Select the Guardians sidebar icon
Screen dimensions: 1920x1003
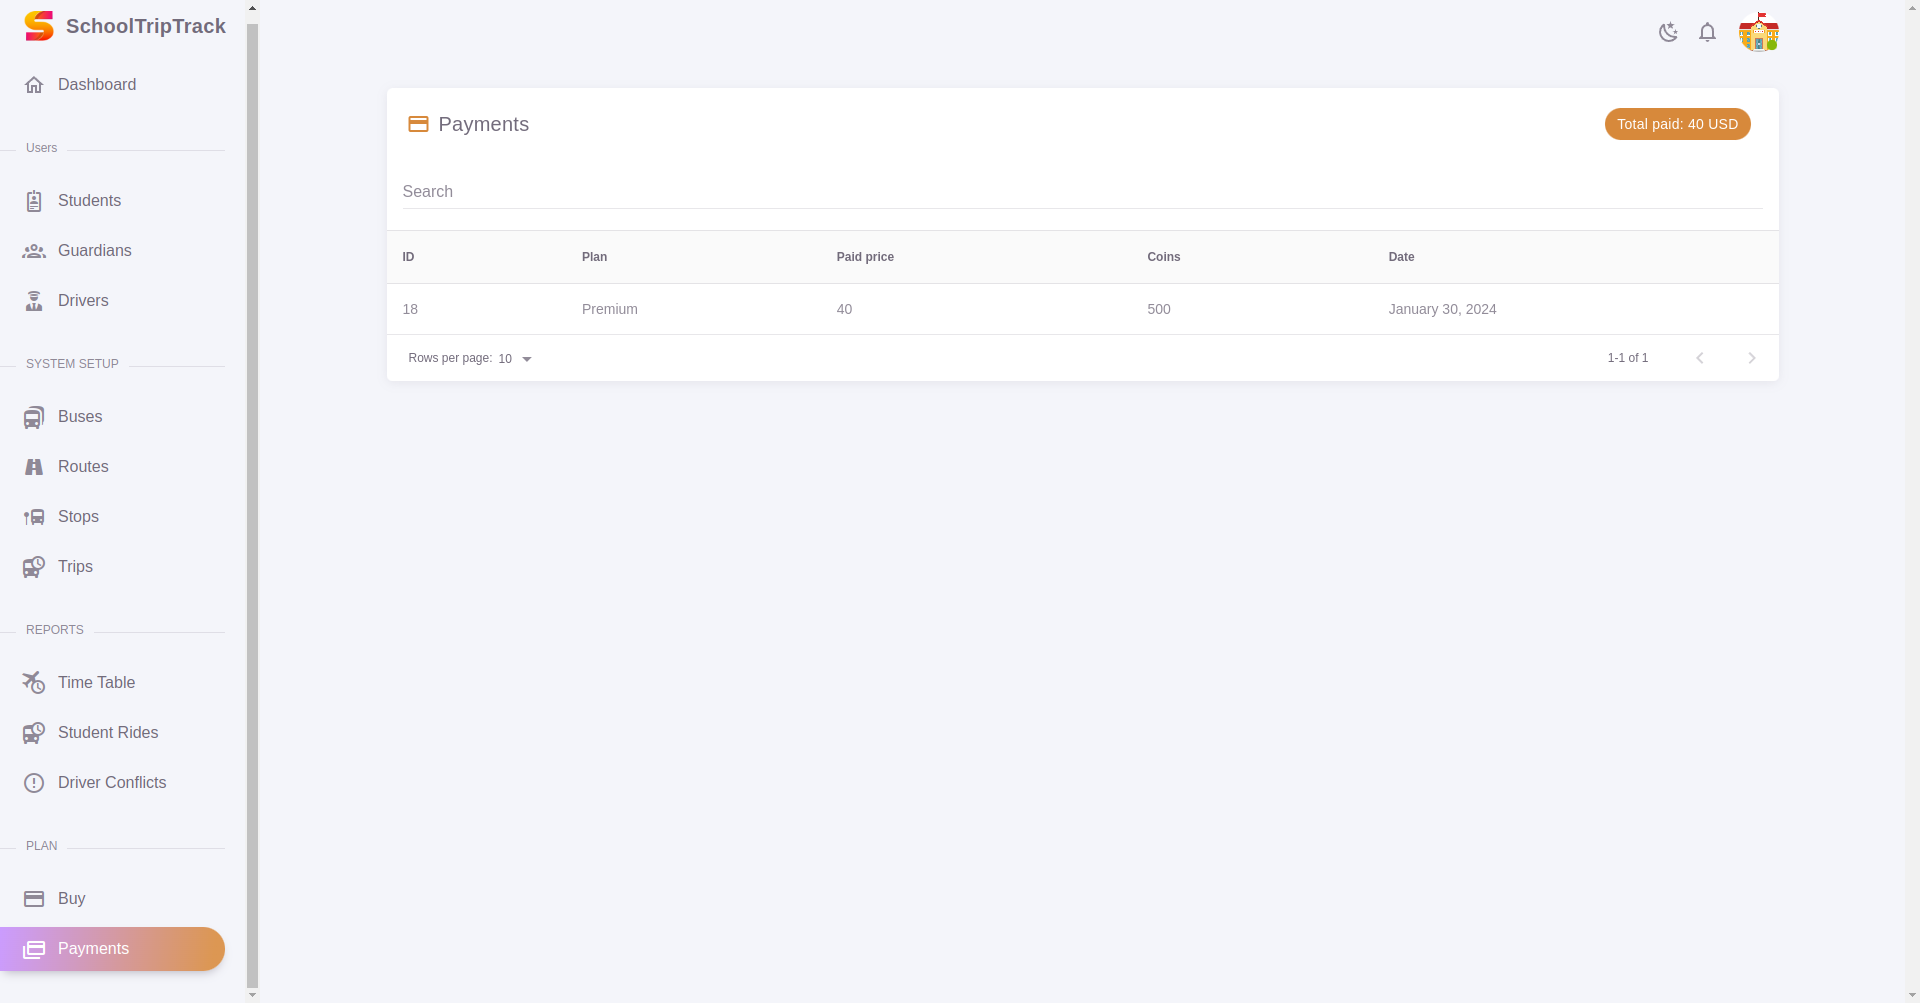(x=35, y=250)
